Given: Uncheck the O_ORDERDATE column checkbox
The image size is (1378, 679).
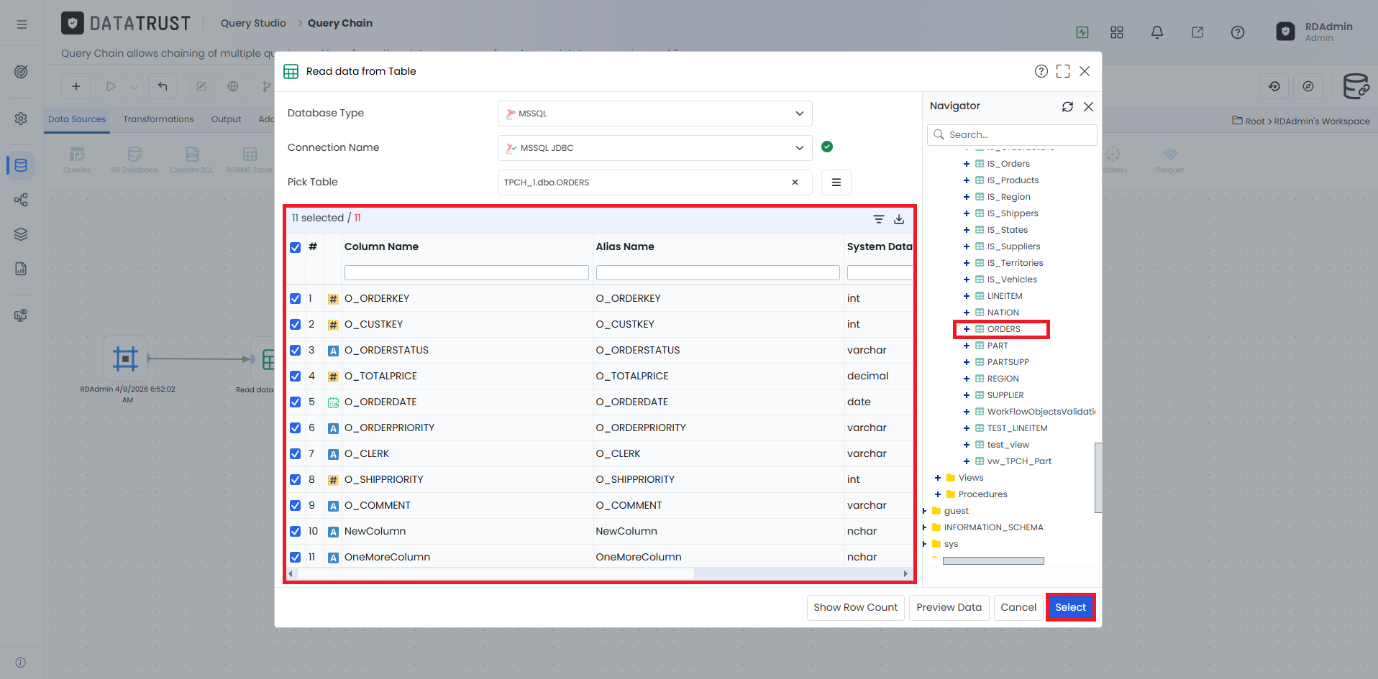Looking at the screenshot, I should [295, 402].
